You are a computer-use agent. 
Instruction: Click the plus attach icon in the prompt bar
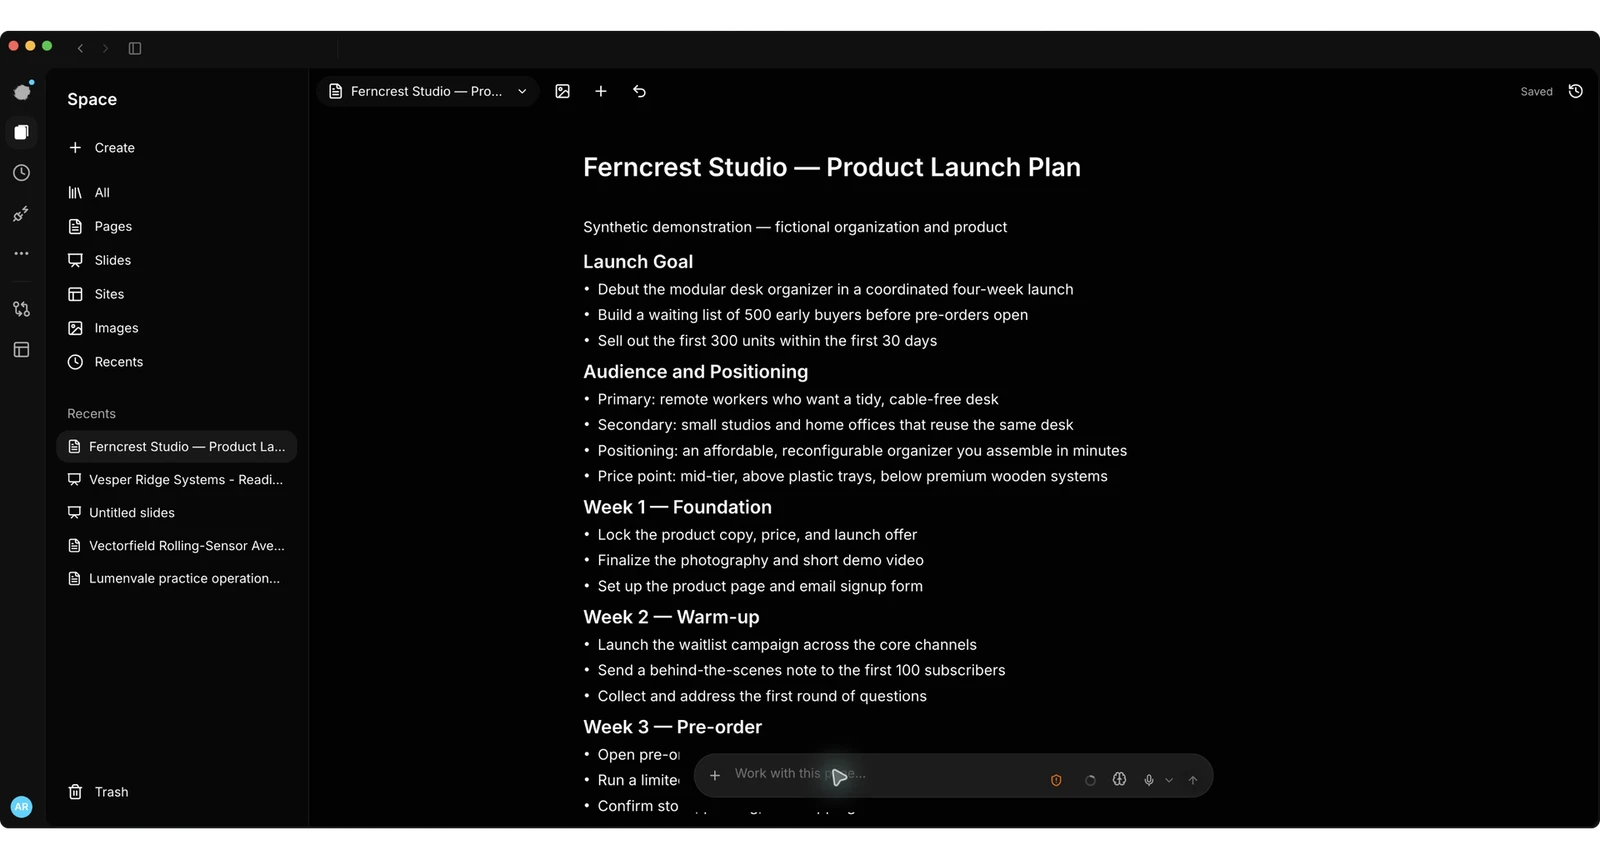coord(715,776)
